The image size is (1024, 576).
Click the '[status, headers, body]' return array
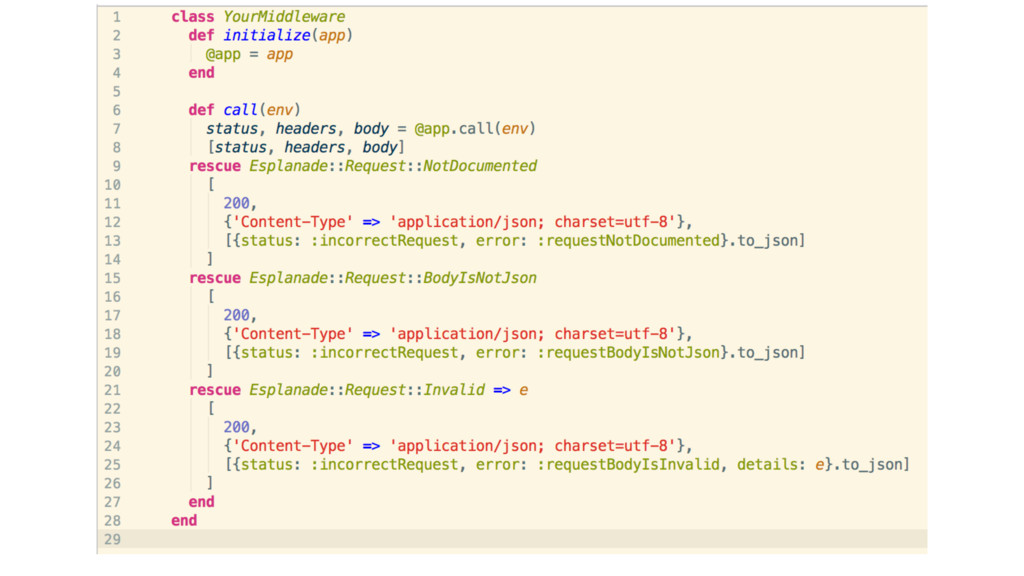tap(306, 148)
